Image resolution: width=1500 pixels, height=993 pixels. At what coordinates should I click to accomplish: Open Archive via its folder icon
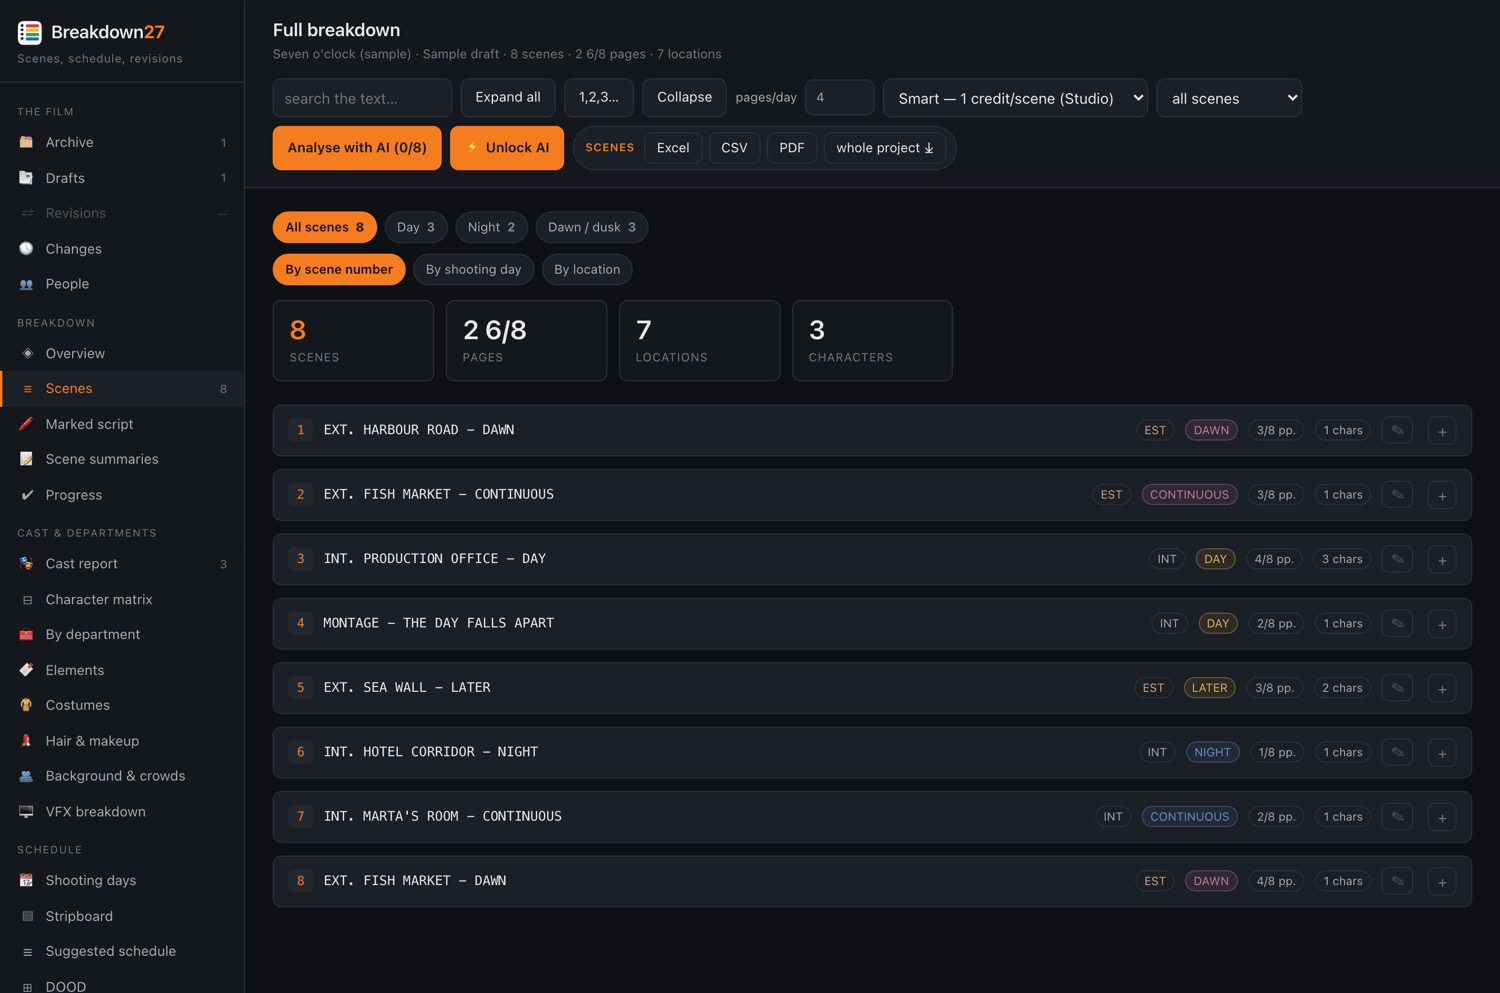(x=27, y=142)
